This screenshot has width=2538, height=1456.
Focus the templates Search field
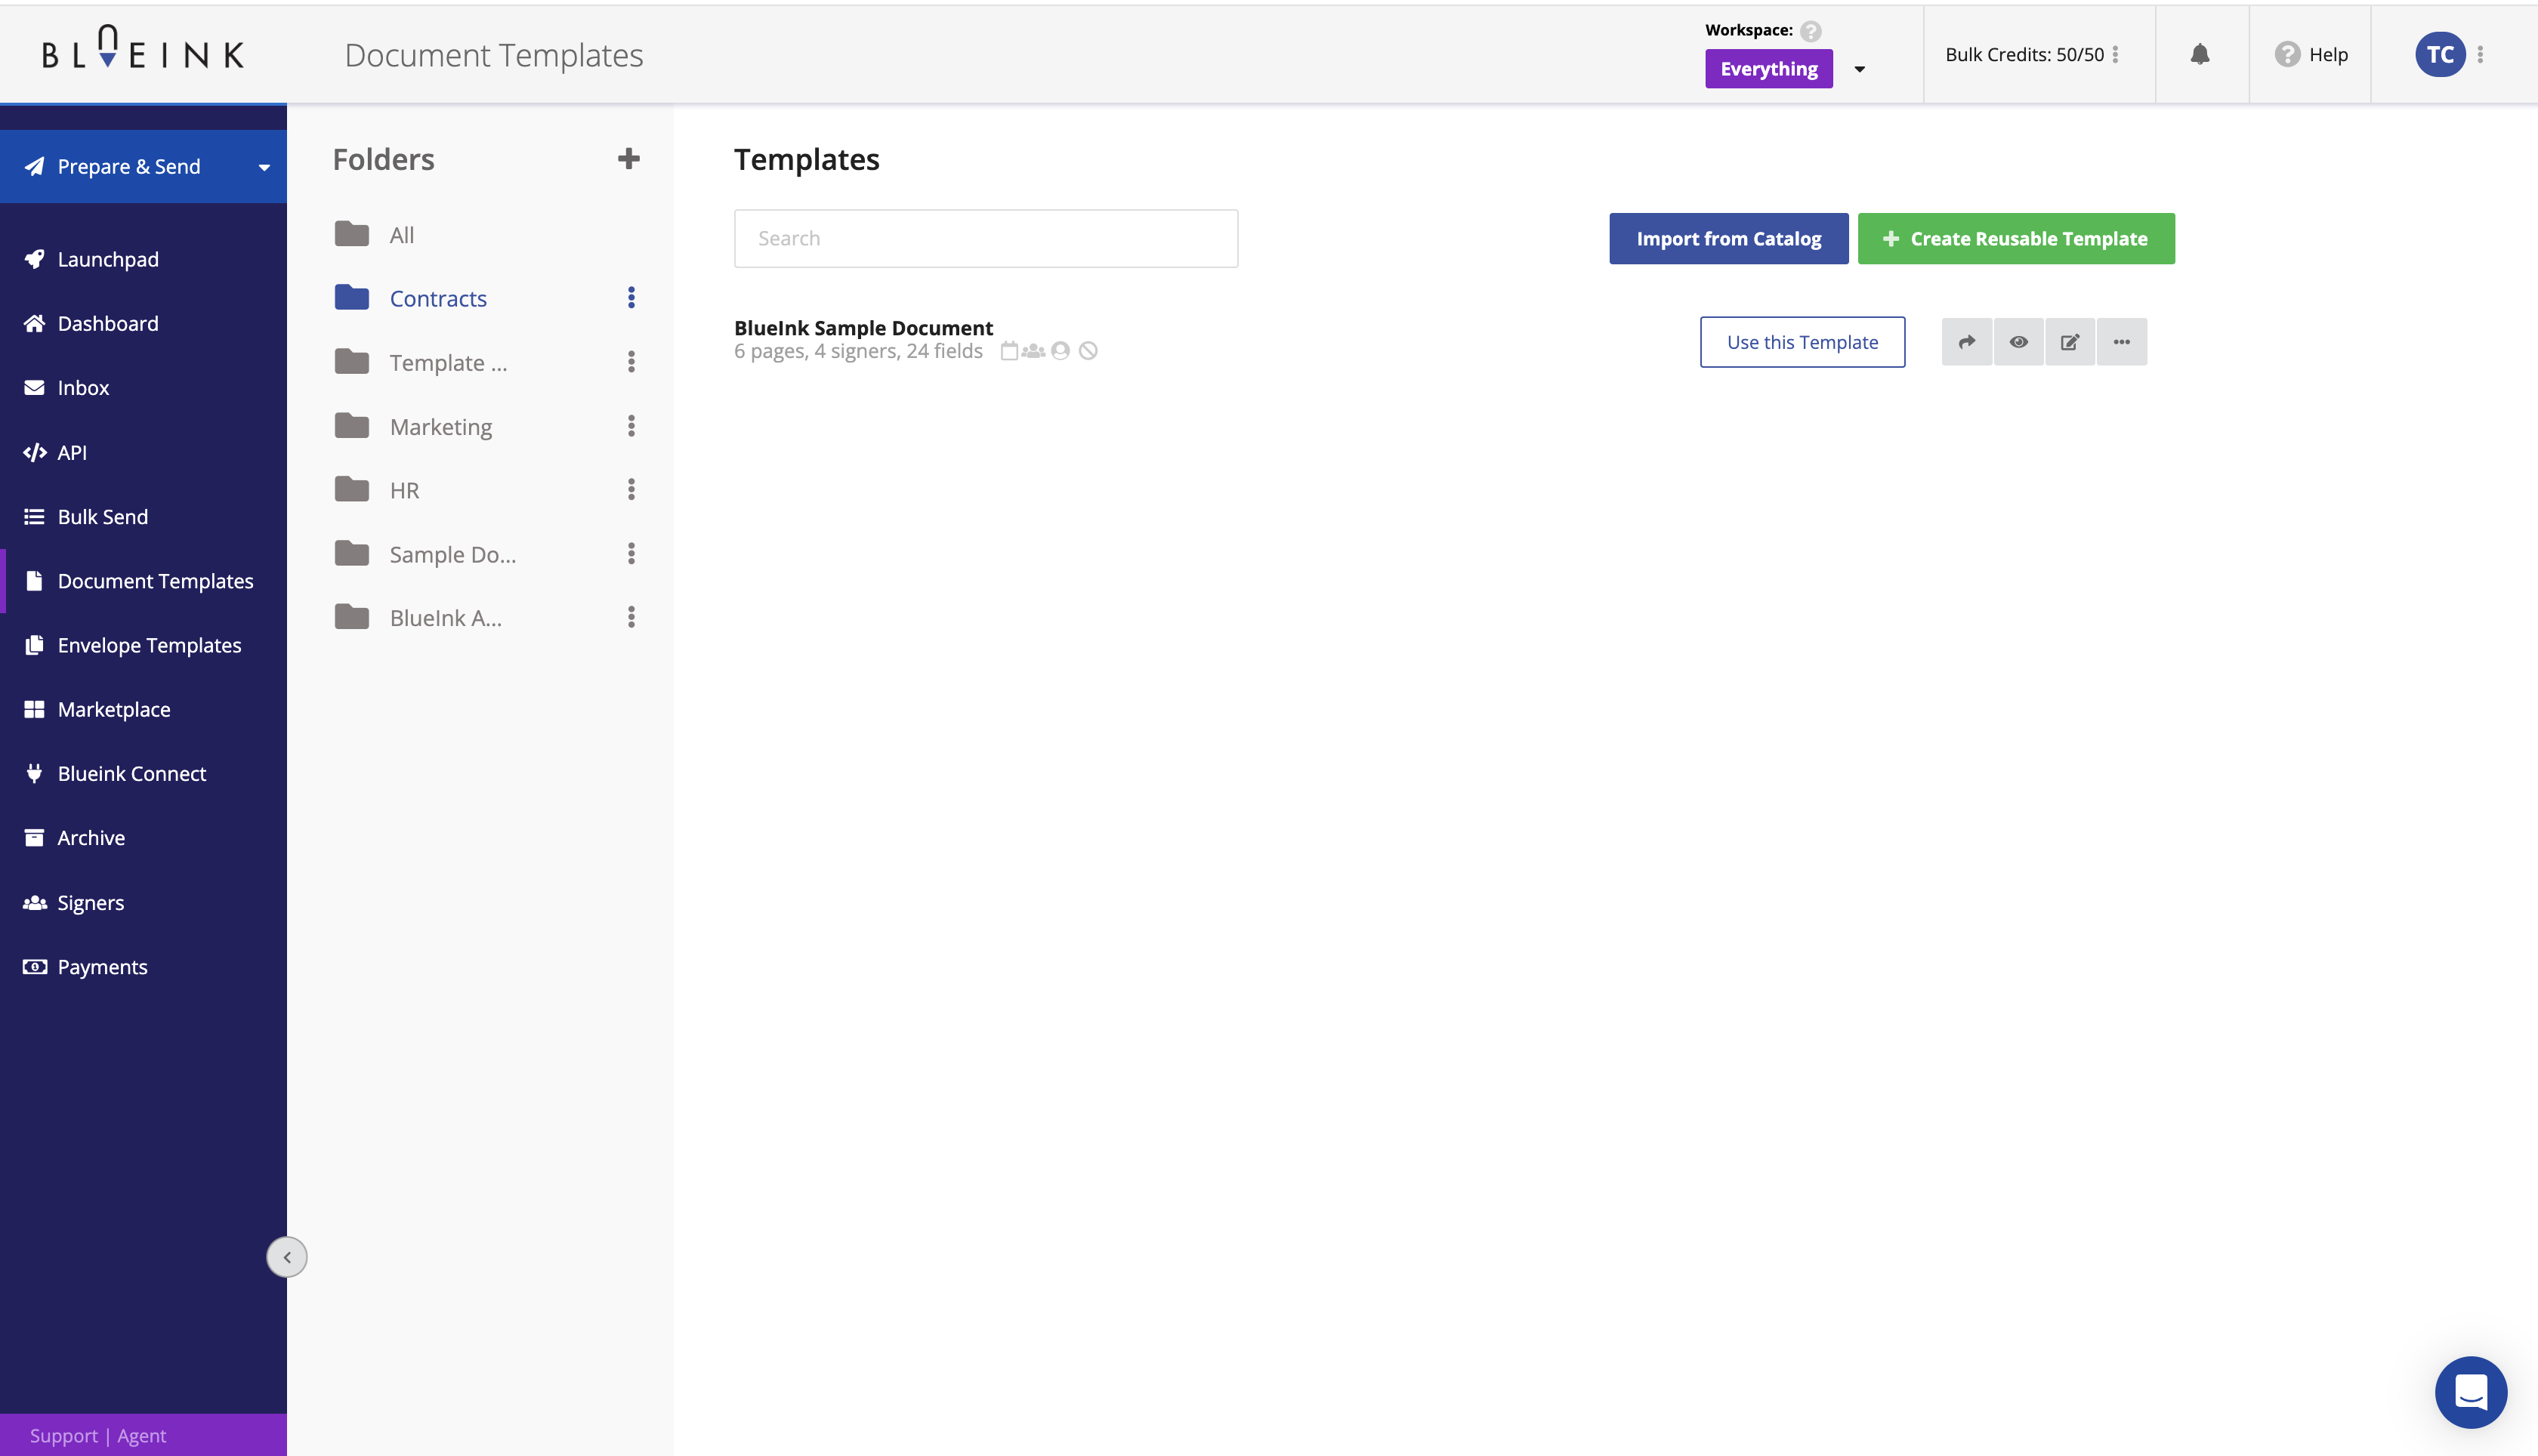point(986,238)
